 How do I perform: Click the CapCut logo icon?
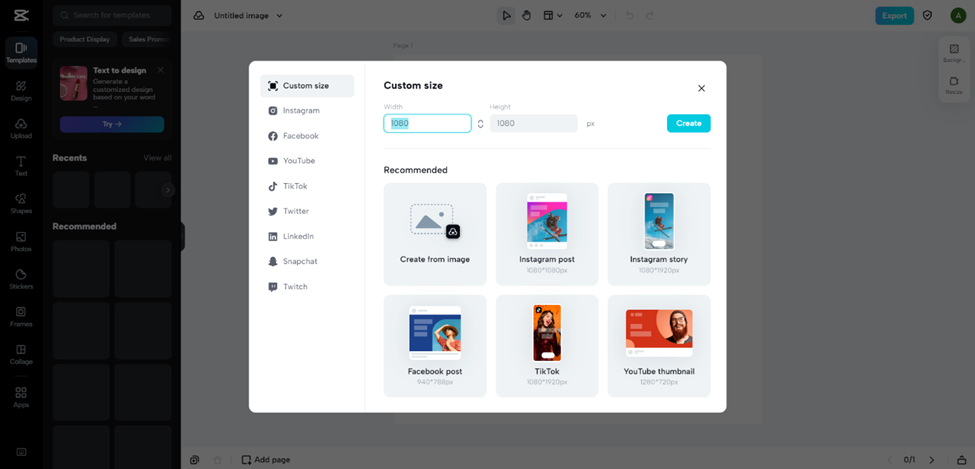coord(21,16)
